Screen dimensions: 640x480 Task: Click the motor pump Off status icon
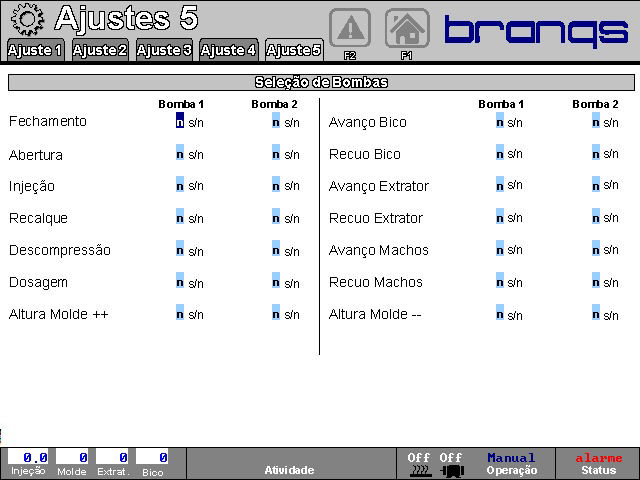point(451,464)
